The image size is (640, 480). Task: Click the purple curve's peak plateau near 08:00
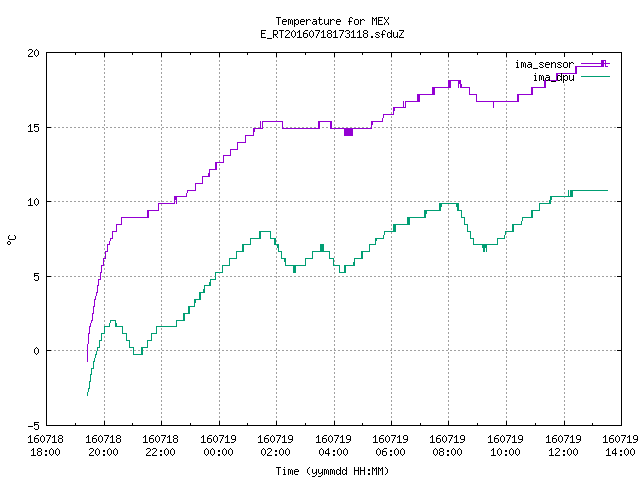coord(454,81)
